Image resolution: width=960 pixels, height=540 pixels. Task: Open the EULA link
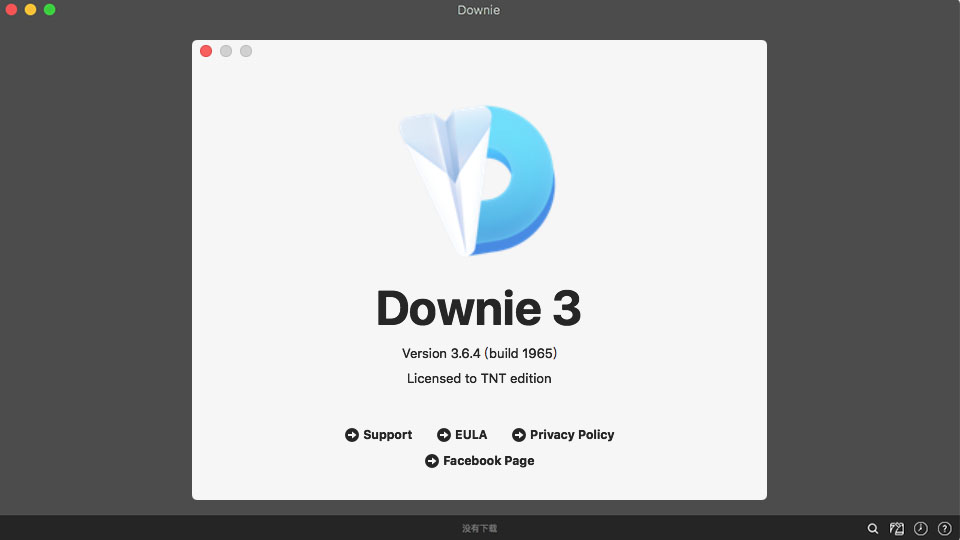462,435
